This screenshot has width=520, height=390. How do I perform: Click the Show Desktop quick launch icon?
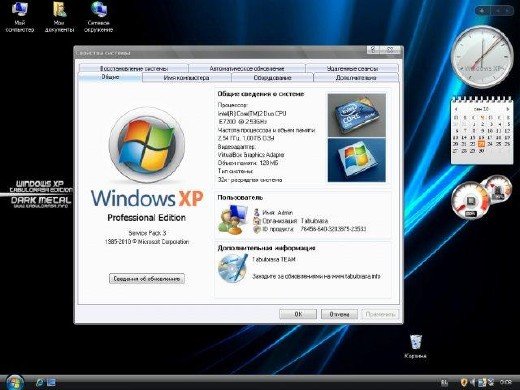(x=51, y=382)
